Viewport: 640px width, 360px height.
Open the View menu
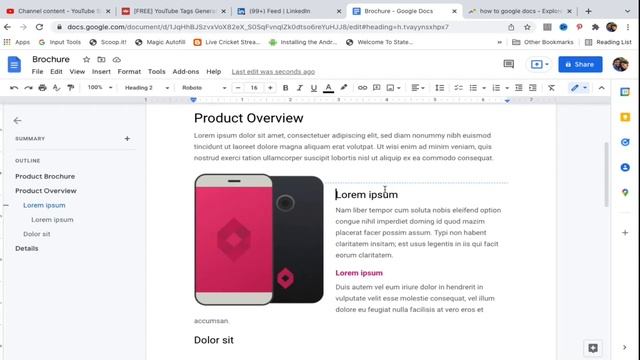[77, 71]
